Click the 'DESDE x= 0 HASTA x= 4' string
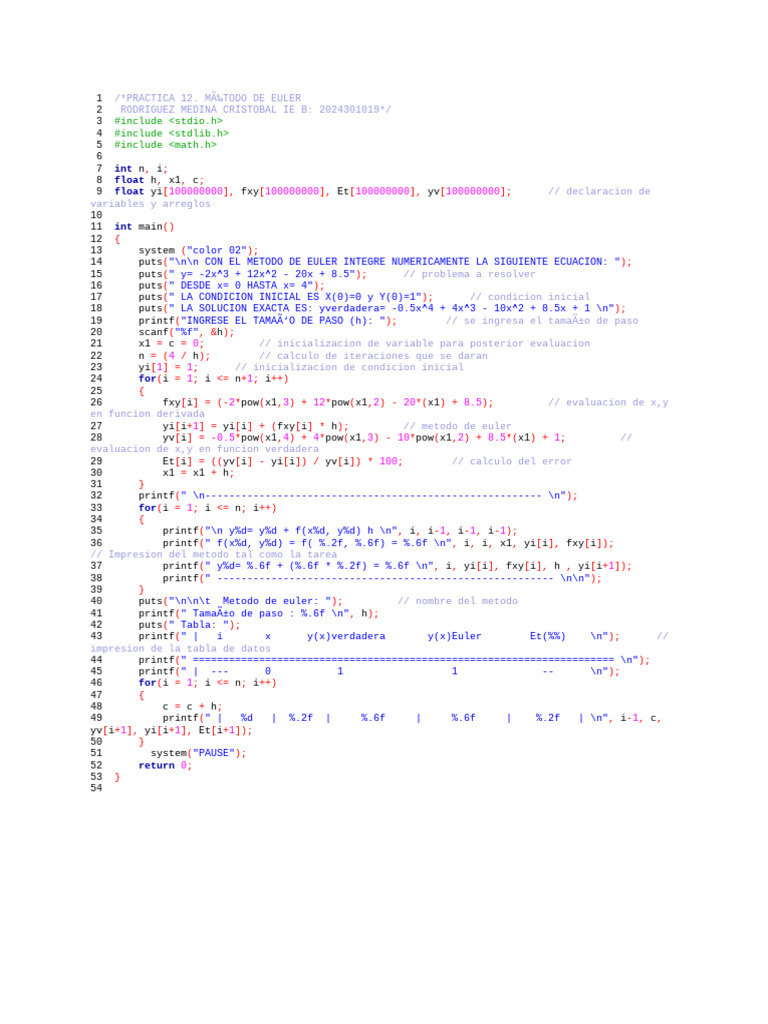Viewport: 768px width, 1024px height. [246, 285]
